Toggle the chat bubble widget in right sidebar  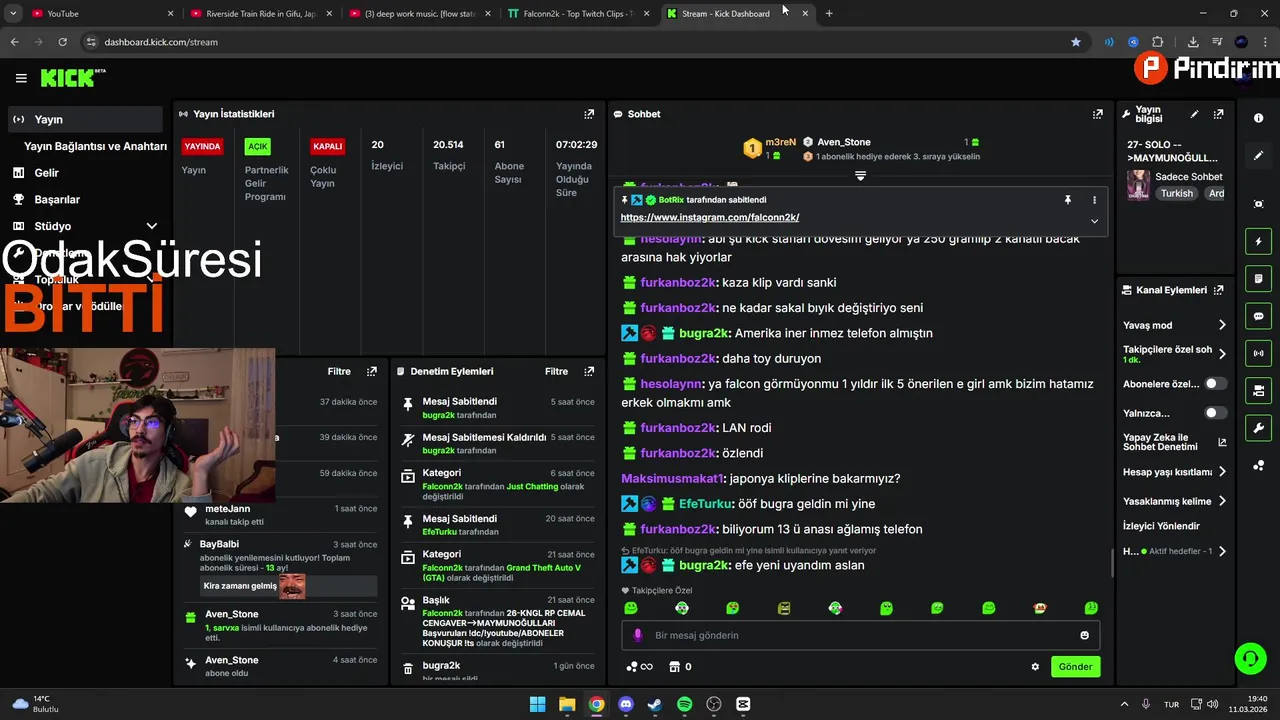coord(1258,316)
